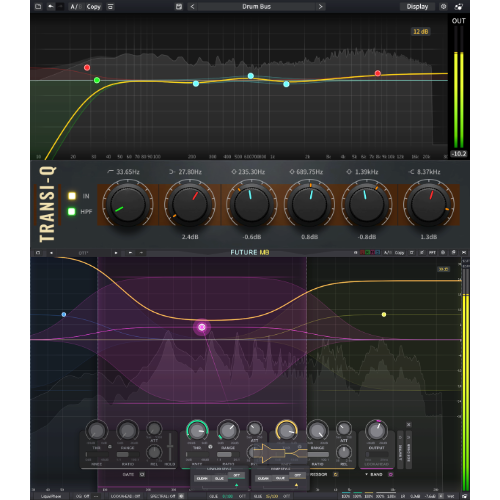The height and width of the screenshot is (500, 500).
Task: Save preset with the disk icon
Action: pyautogui.click(x=179, y=7)
